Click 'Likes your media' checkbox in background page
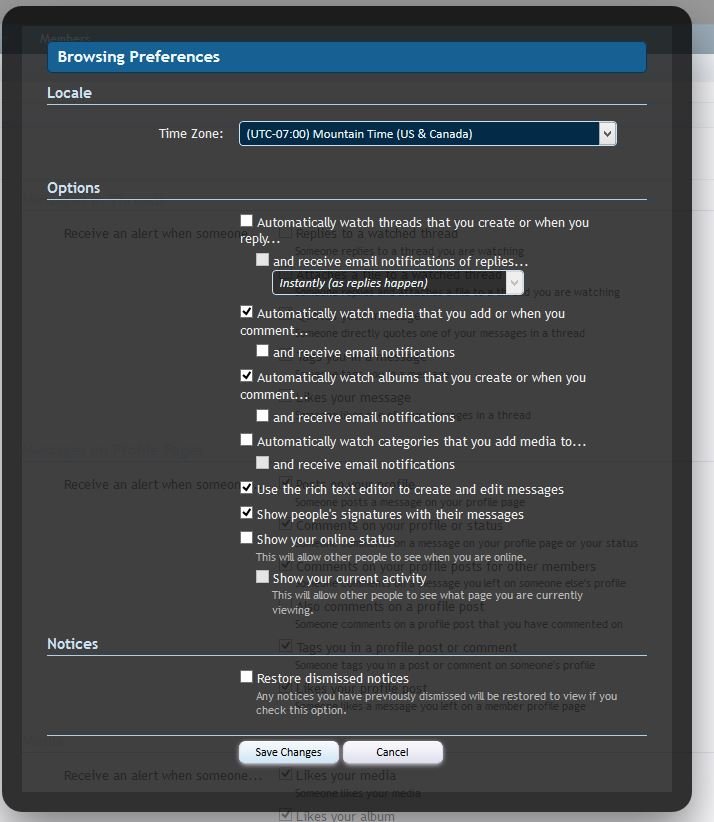The height and width of the screenshot is (822, 714). coord(286,774)
